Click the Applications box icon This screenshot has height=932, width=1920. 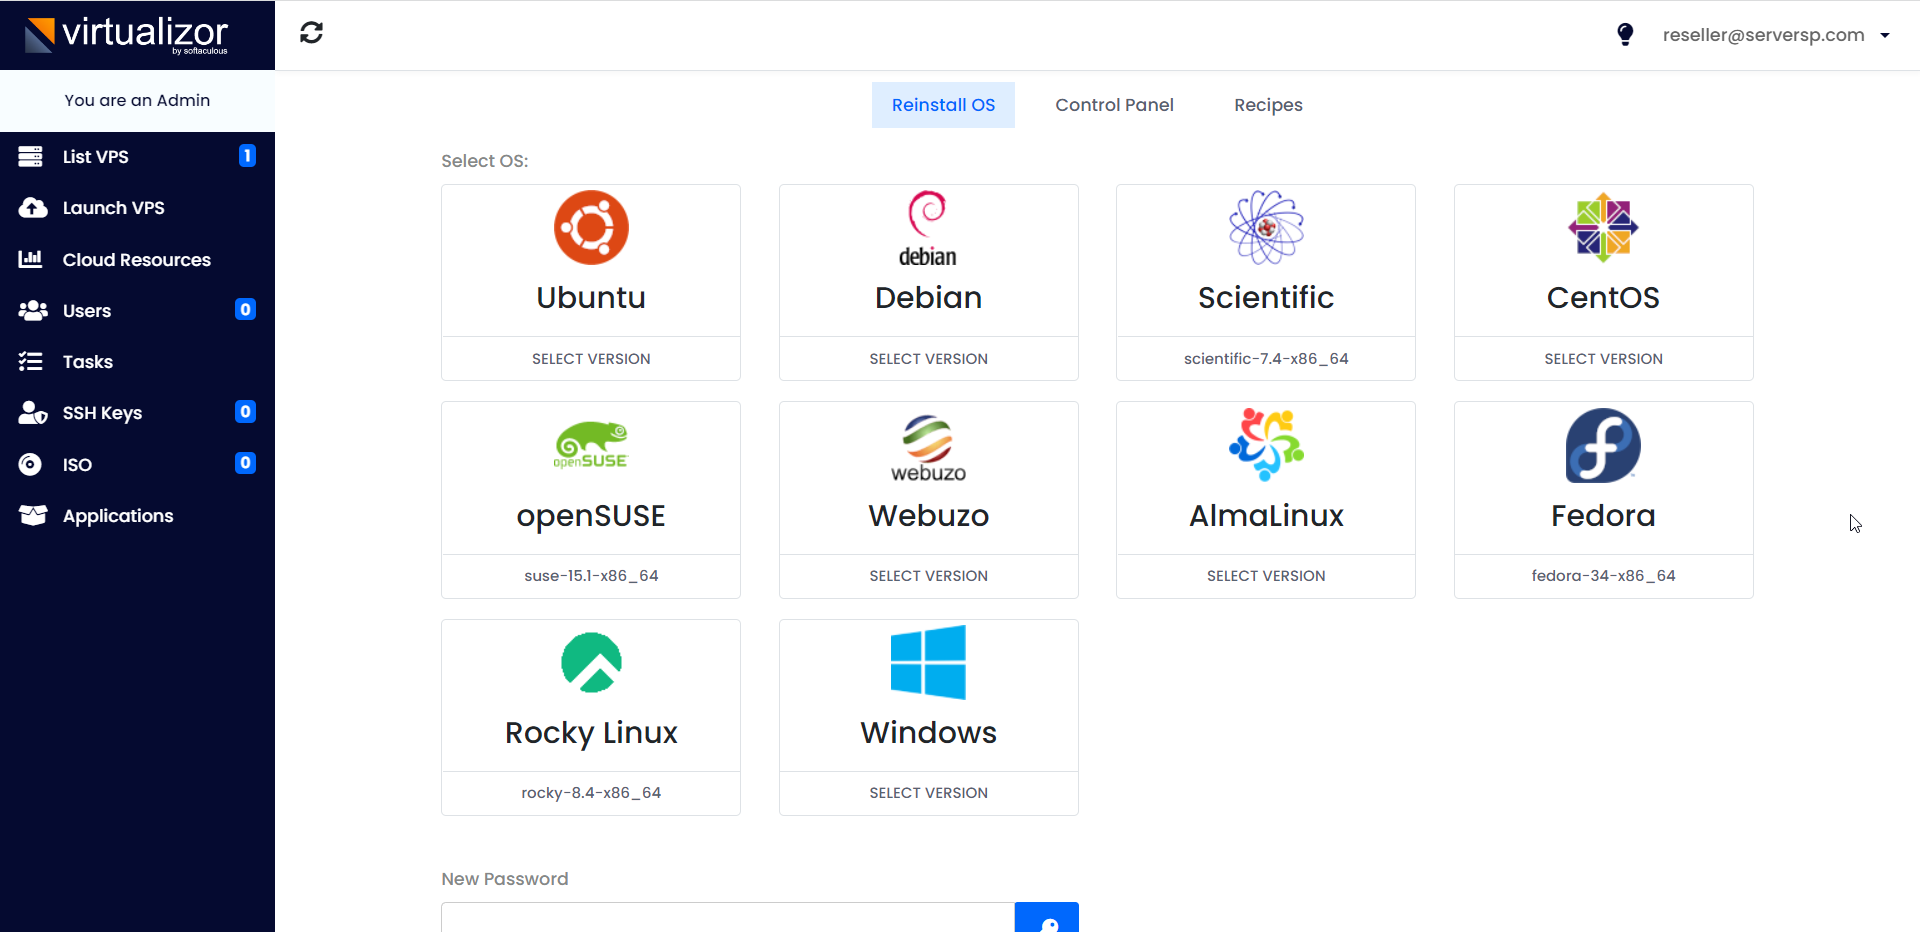tap(33, 515)
